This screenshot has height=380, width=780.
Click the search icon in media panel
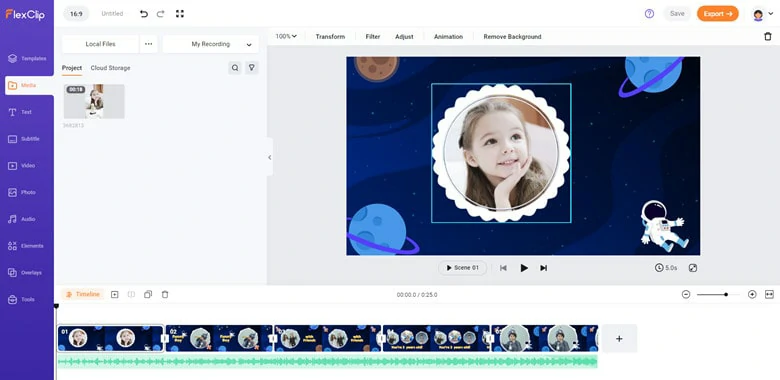235,68
